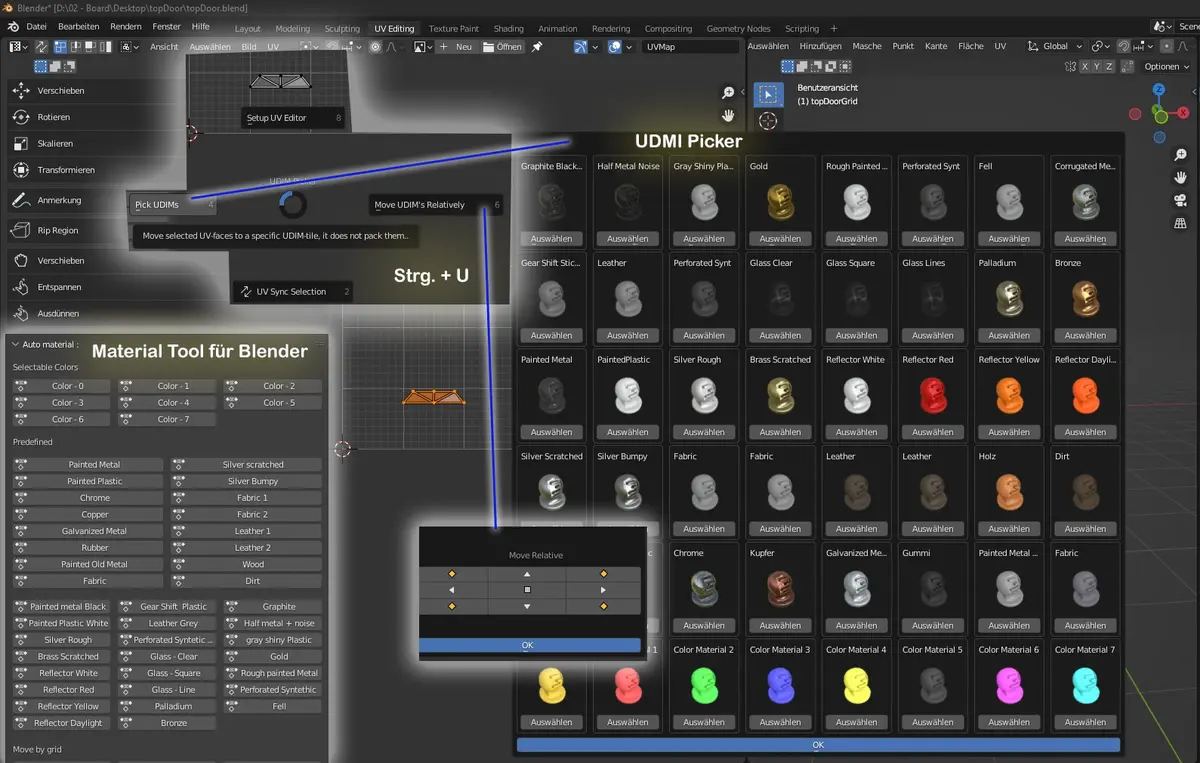
Task: Expand the Optionen dropdown
Action: [1165, 66]
